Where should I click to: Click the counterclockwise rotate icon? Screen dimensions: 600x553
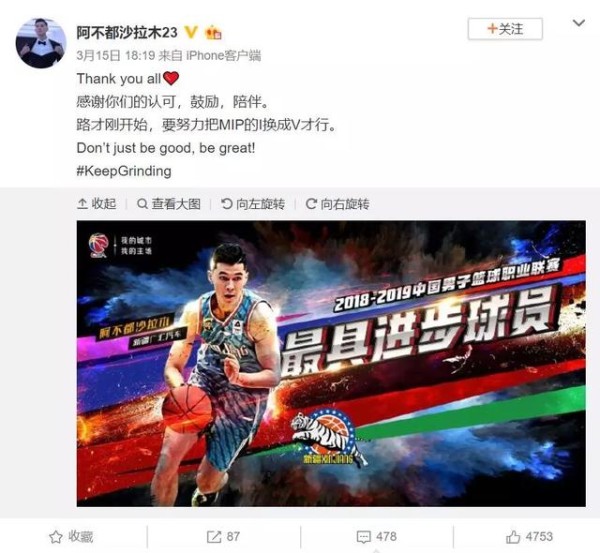tap(227, 204)
